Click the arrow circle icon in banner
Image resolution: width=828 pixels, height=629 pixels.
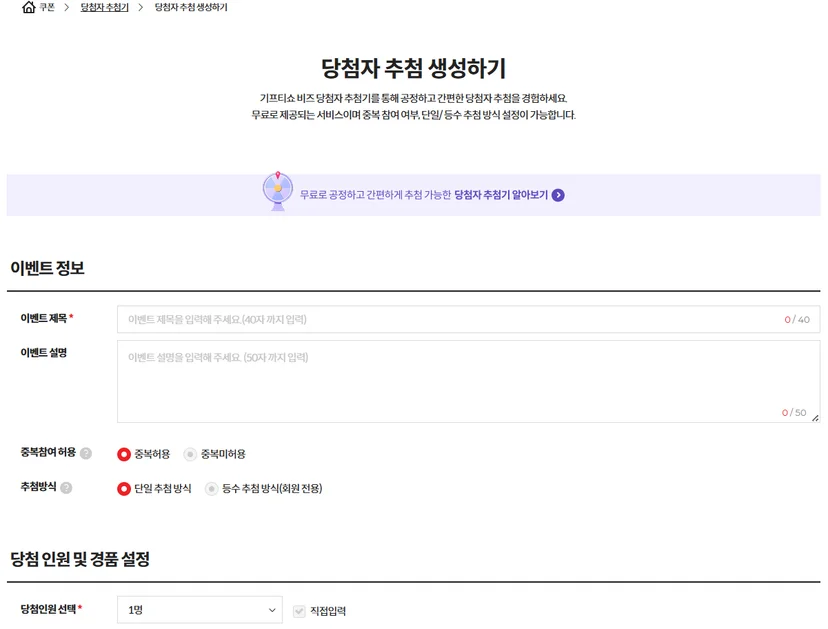tap(558, 195)
